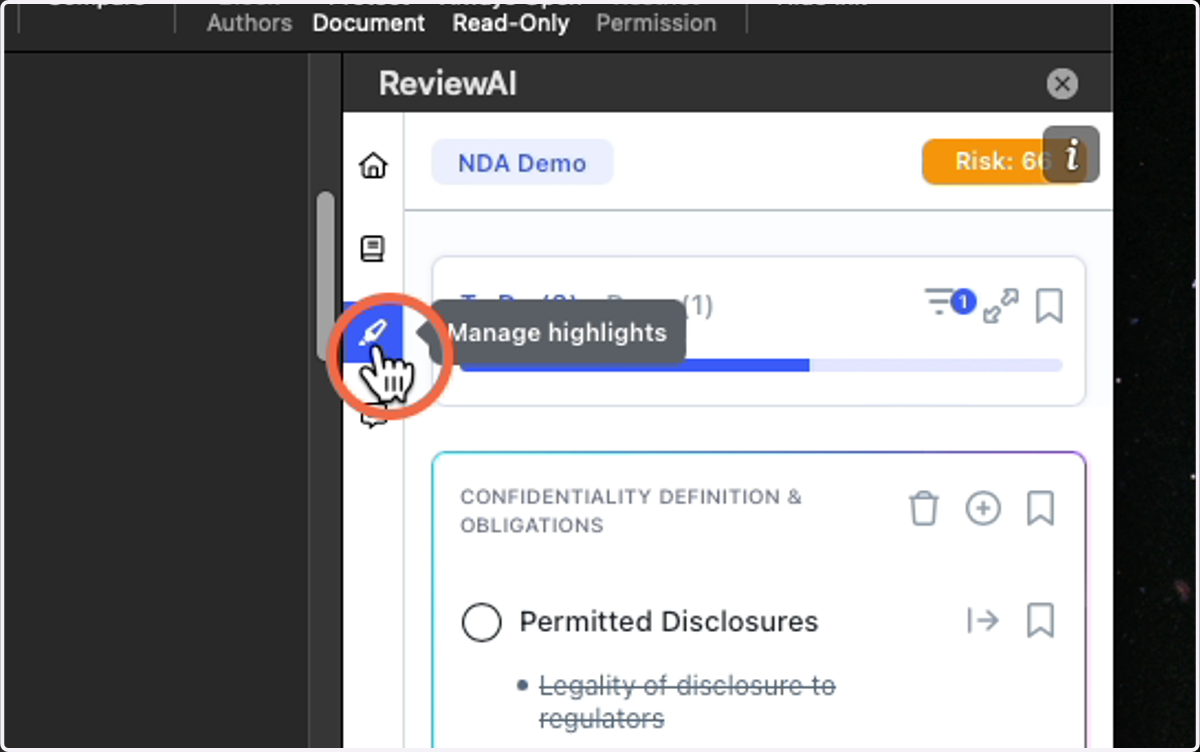The height and width of the screenshot is (752, 1200).
Task: Open the ReviewAI home icon
Action: click(x=373, y=165)
